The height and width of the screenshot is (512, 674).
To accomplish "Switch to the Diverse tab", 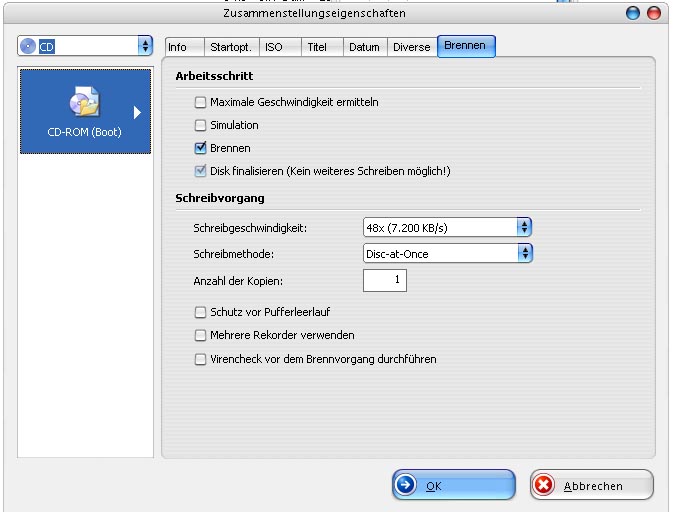I will pyautogui.click(x=412, y=47).
